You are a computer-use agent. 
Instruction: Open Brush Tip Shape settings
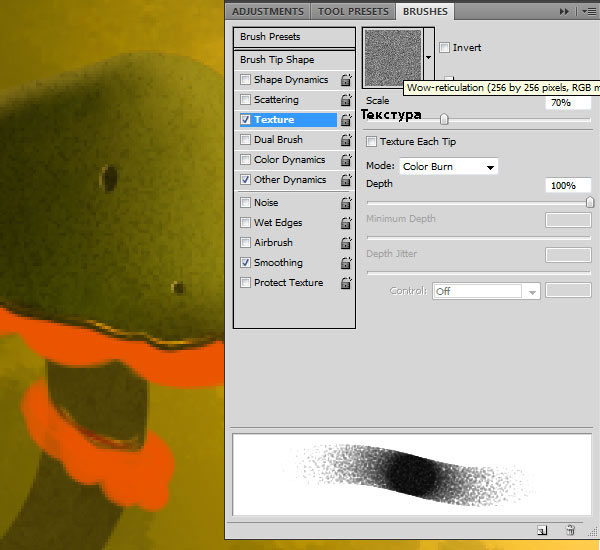294,60
